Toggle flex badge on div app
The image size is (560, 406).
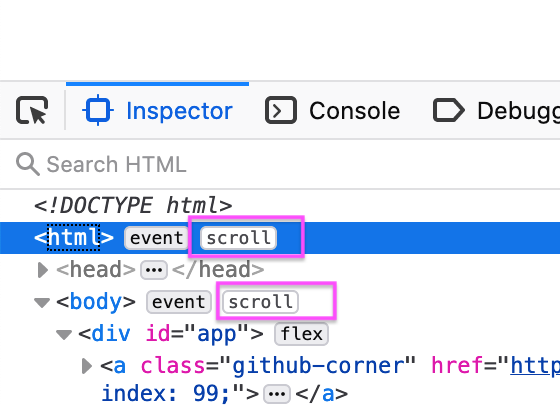(x=301, y=334)
